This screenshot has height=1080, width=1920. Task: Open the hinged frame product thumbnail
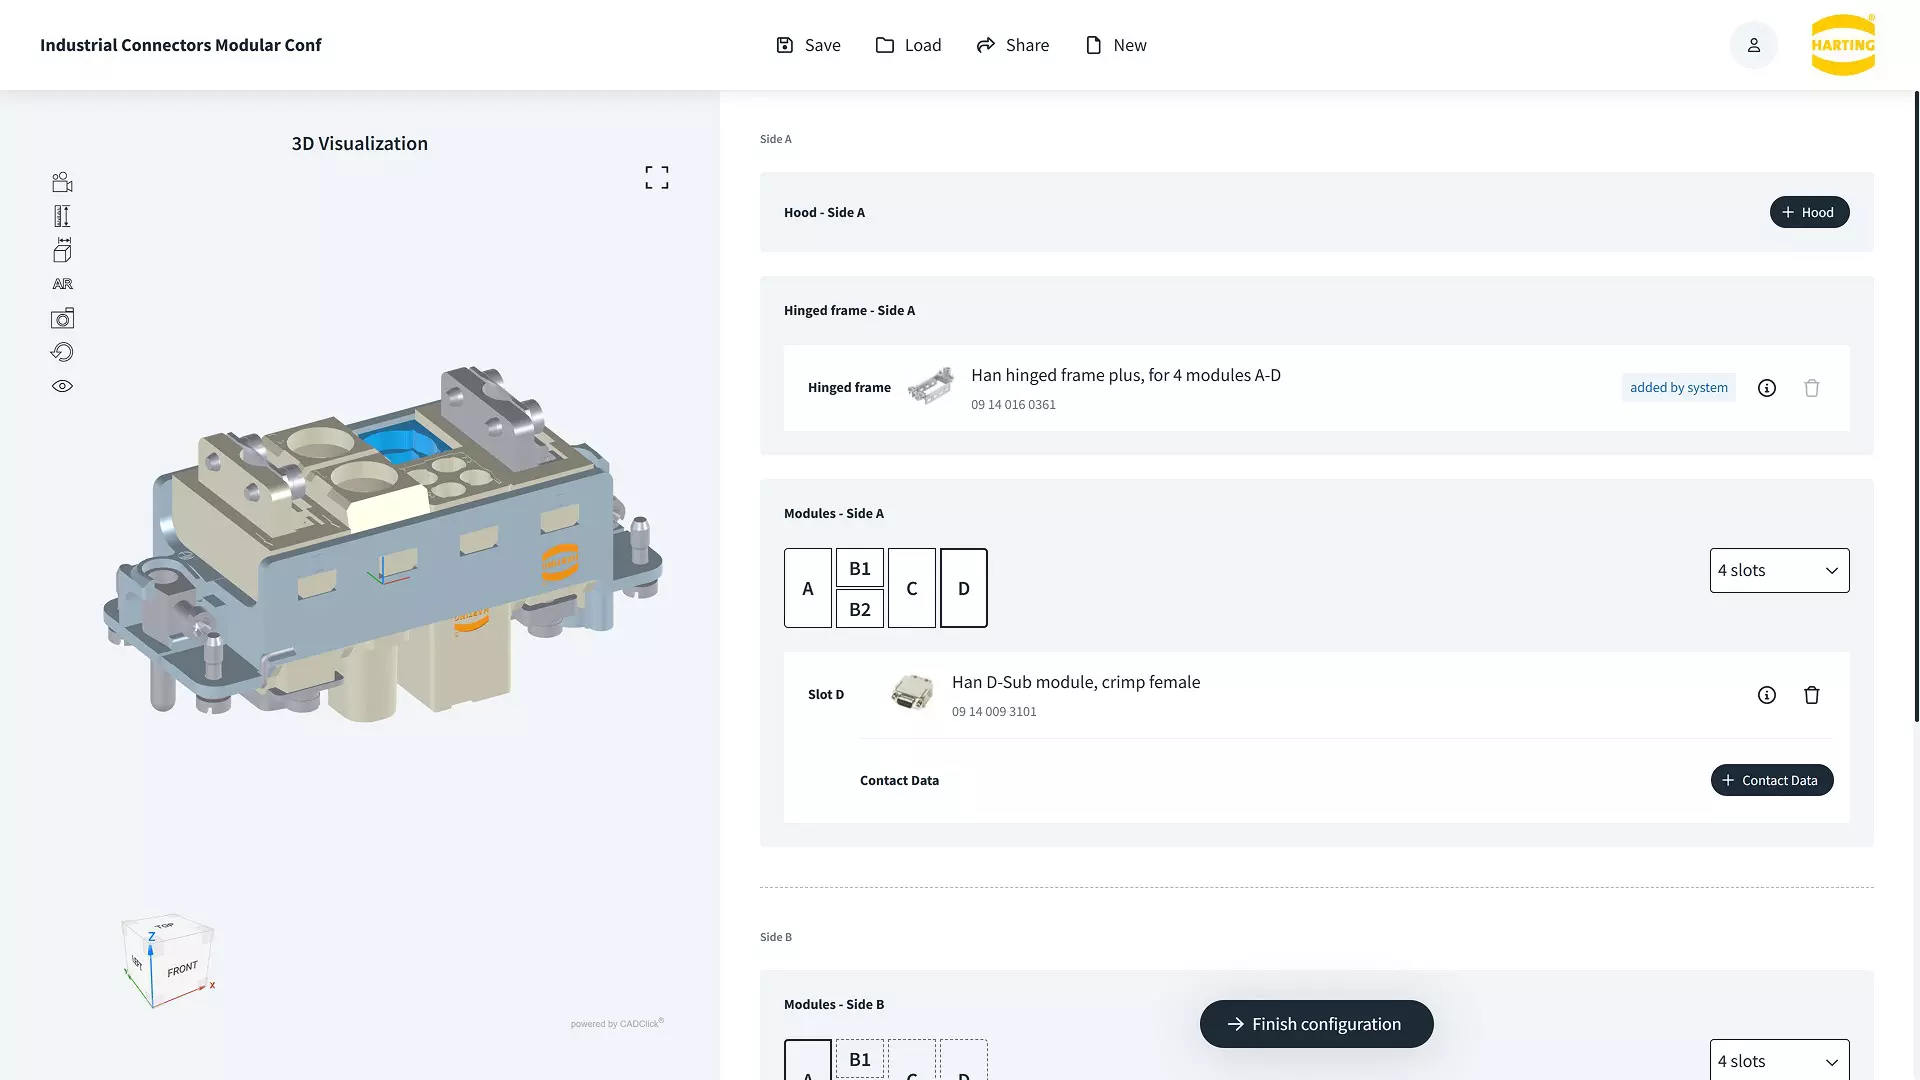pyautogui.click(x=930, y=387)
